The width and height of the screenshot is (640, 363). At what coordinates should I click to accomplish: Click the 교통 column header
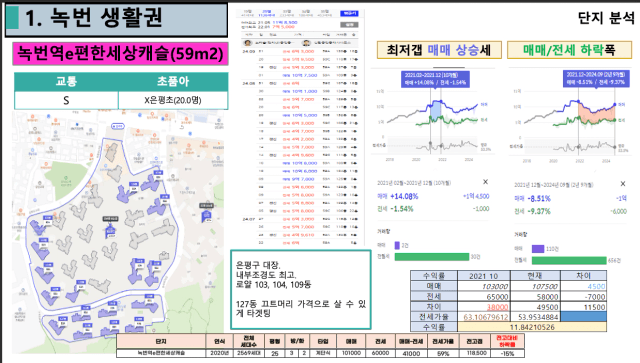[66, 81]
